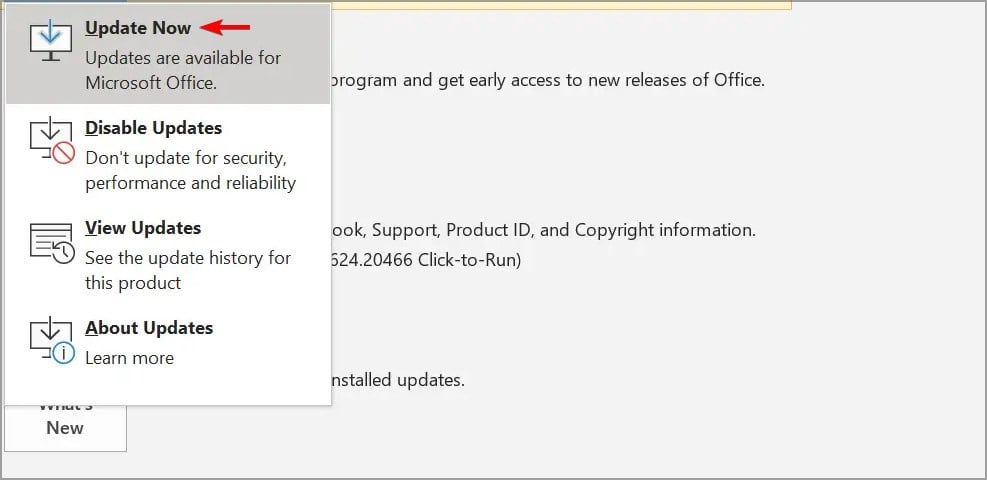Click "See the update history" description text
The width and height of the screenshot is (987, 480).
click(187, 258)
